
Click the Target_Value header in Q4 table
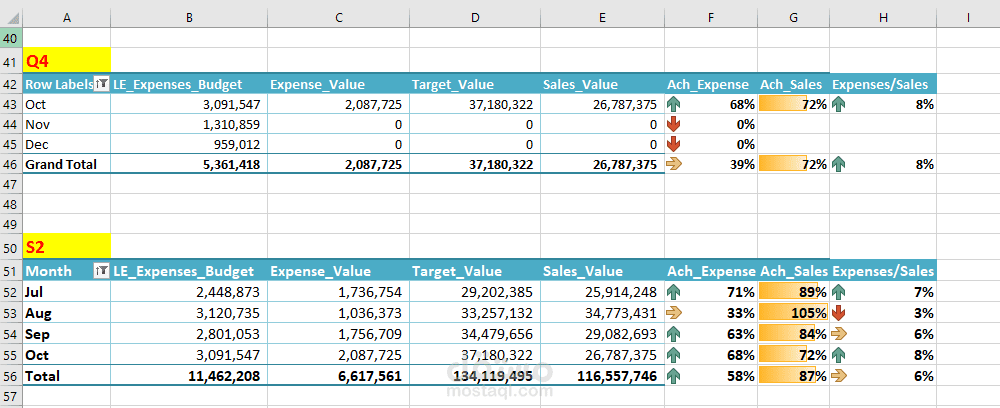[x=447, y=85]
